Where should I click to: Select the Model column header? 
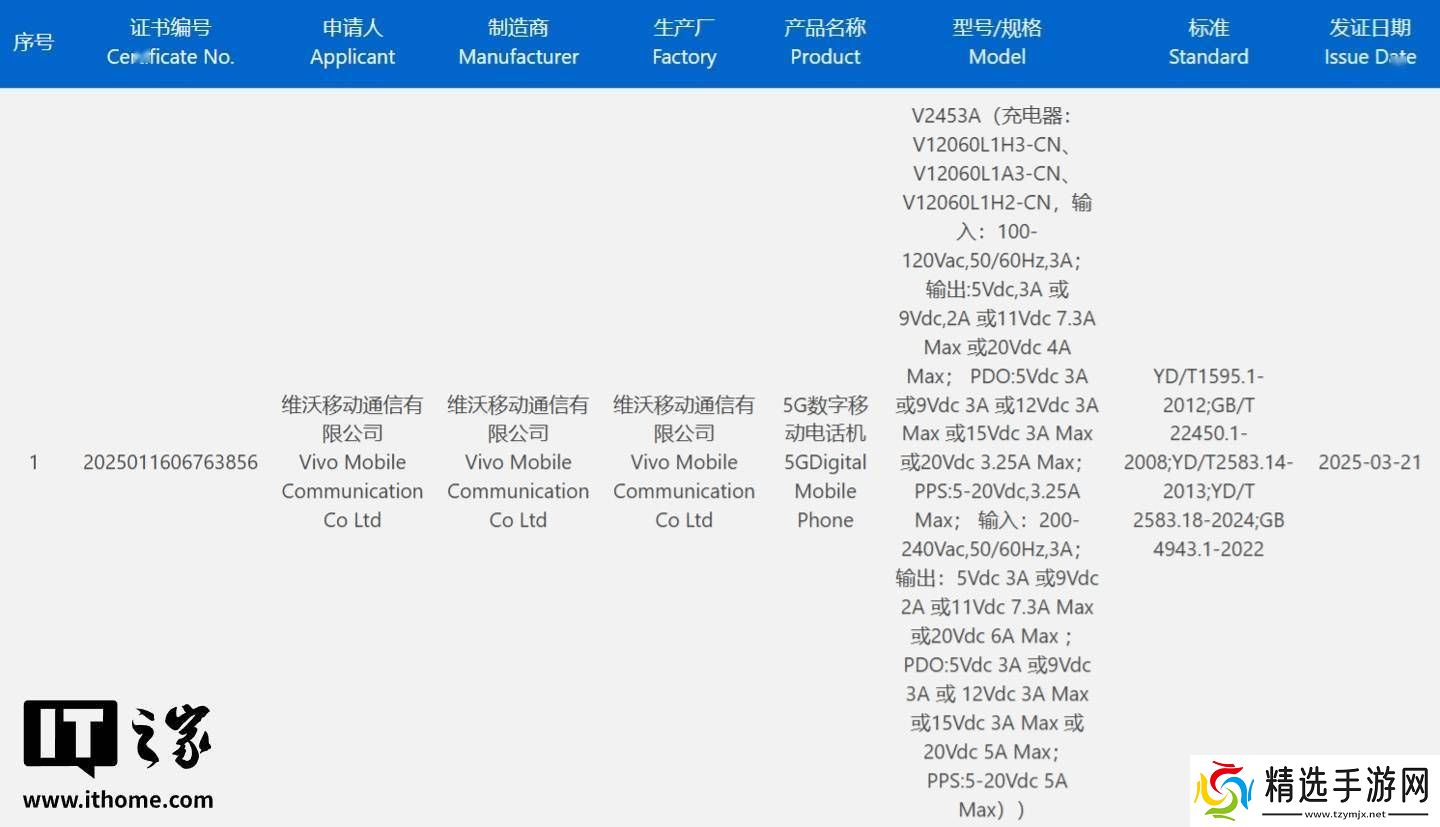(997, 42)
